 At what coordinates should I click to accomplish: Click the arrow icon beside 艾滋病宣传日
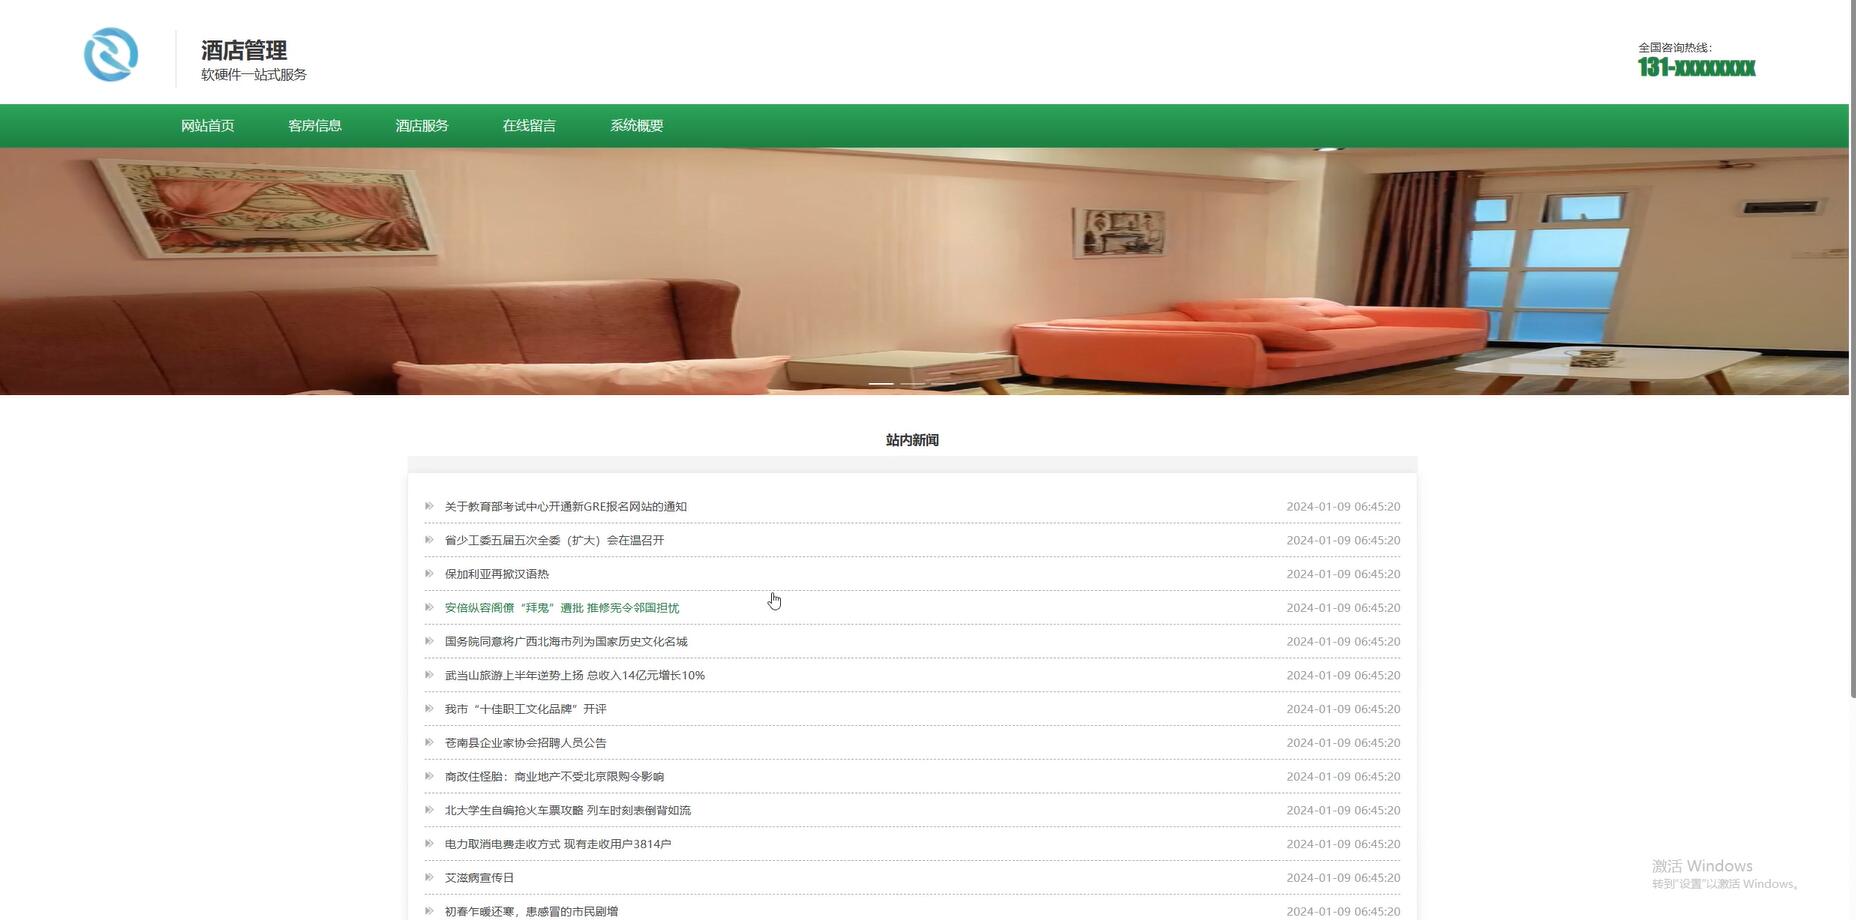(x=429, y=877)
